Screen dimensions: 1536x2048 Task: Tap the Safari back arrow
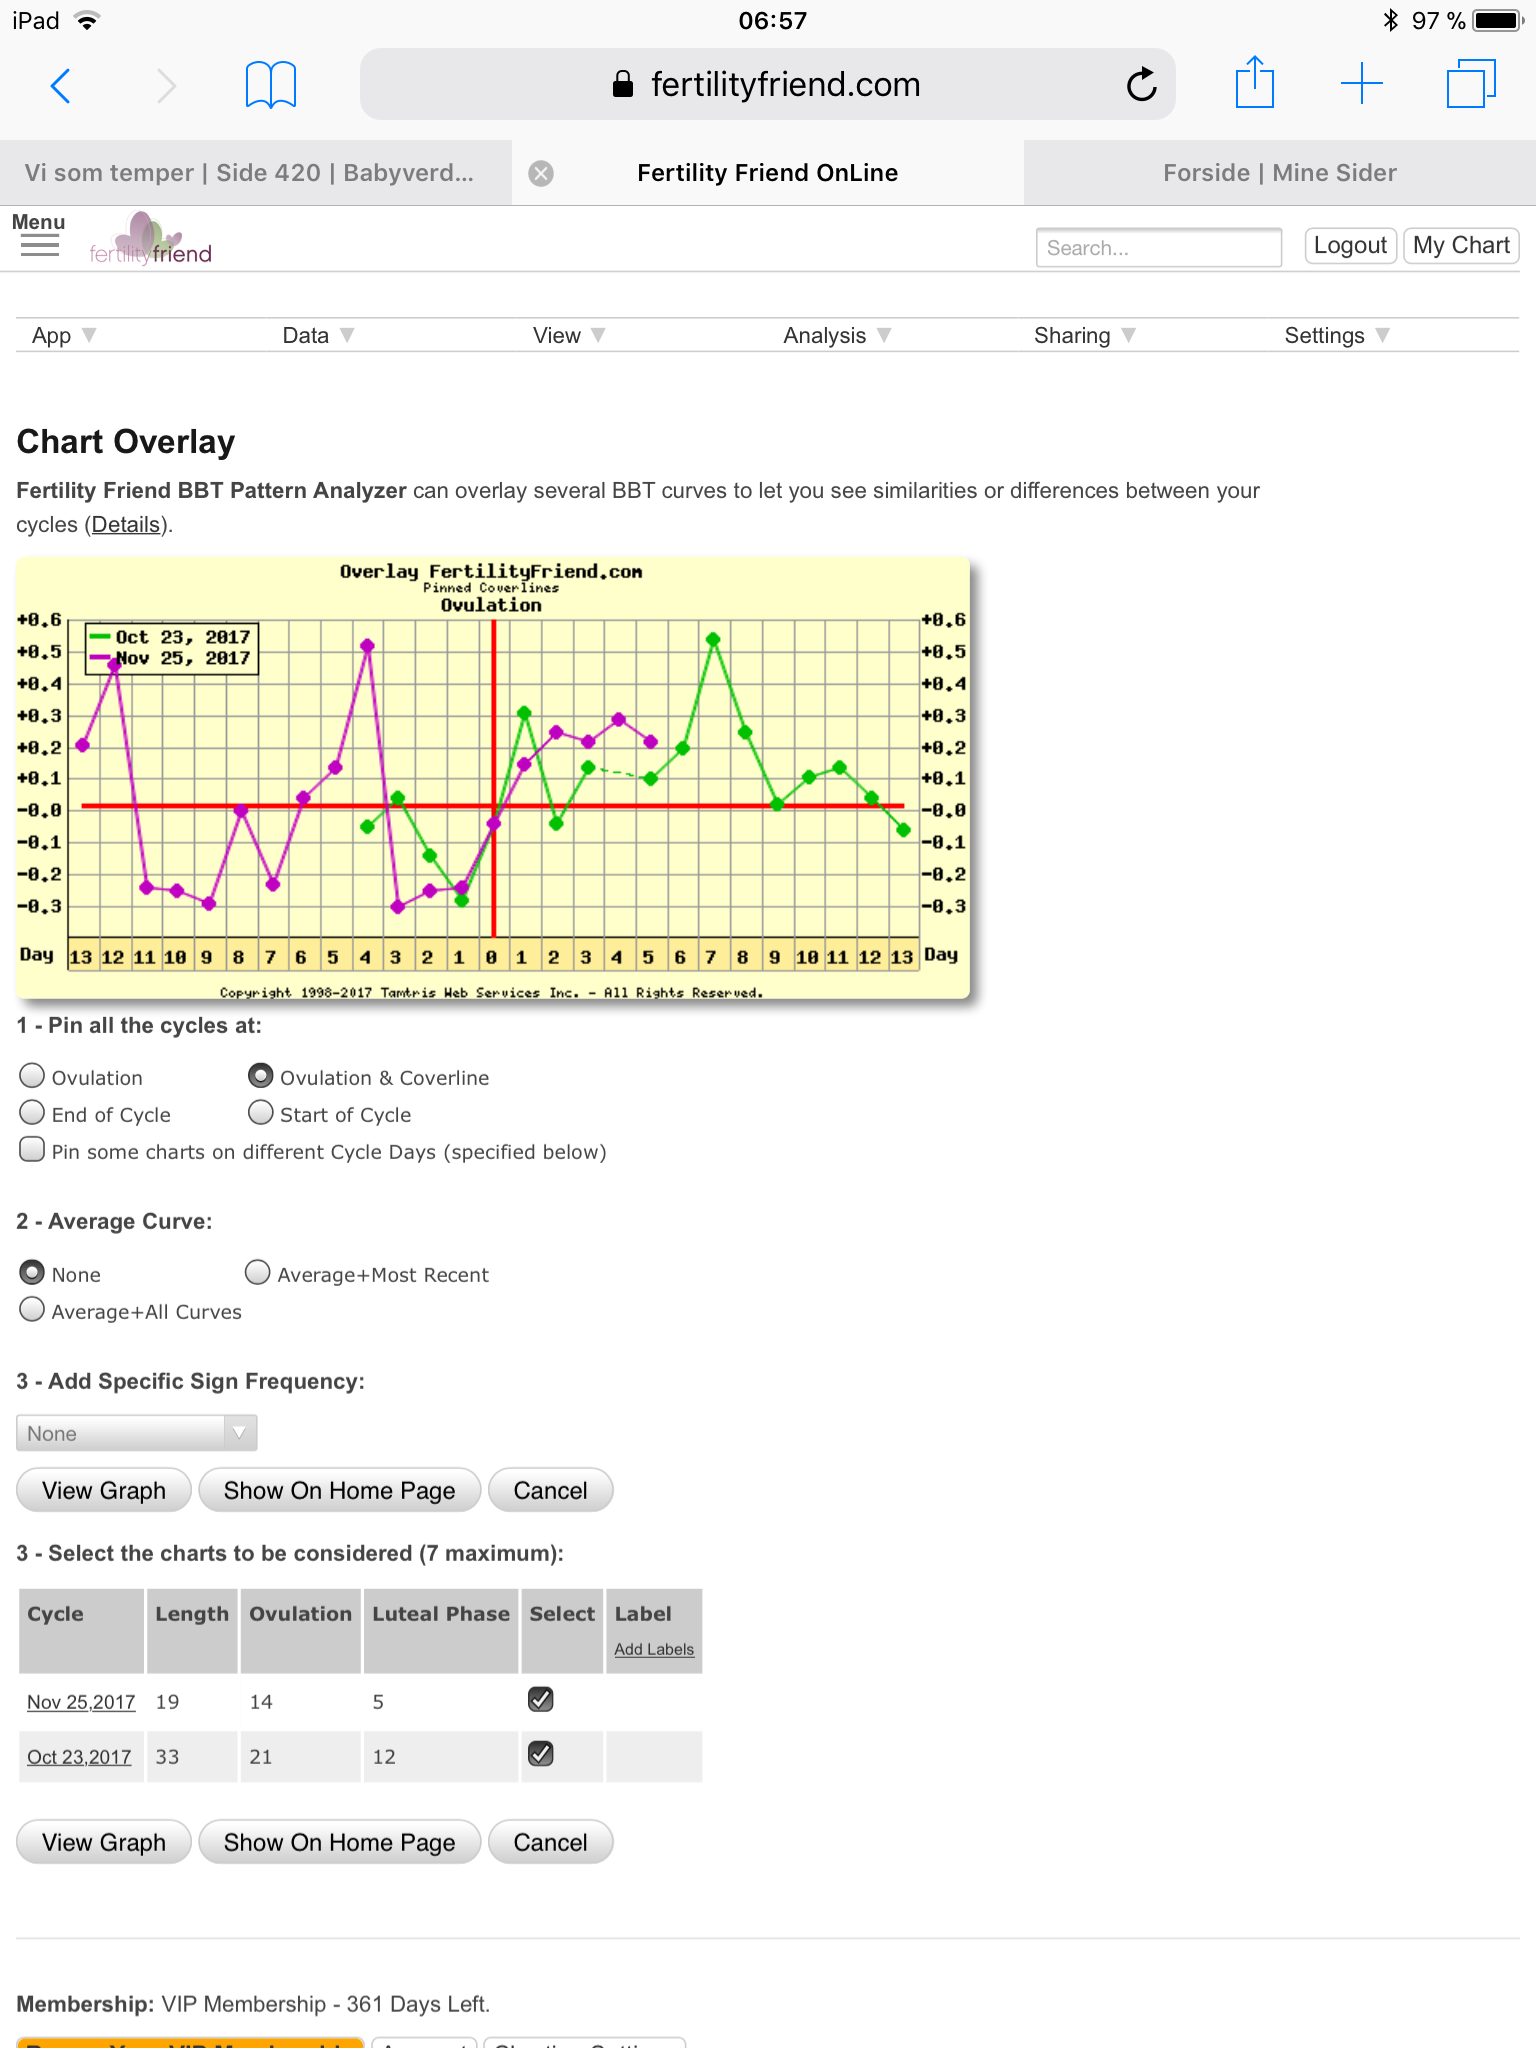[x=61, y=86]
